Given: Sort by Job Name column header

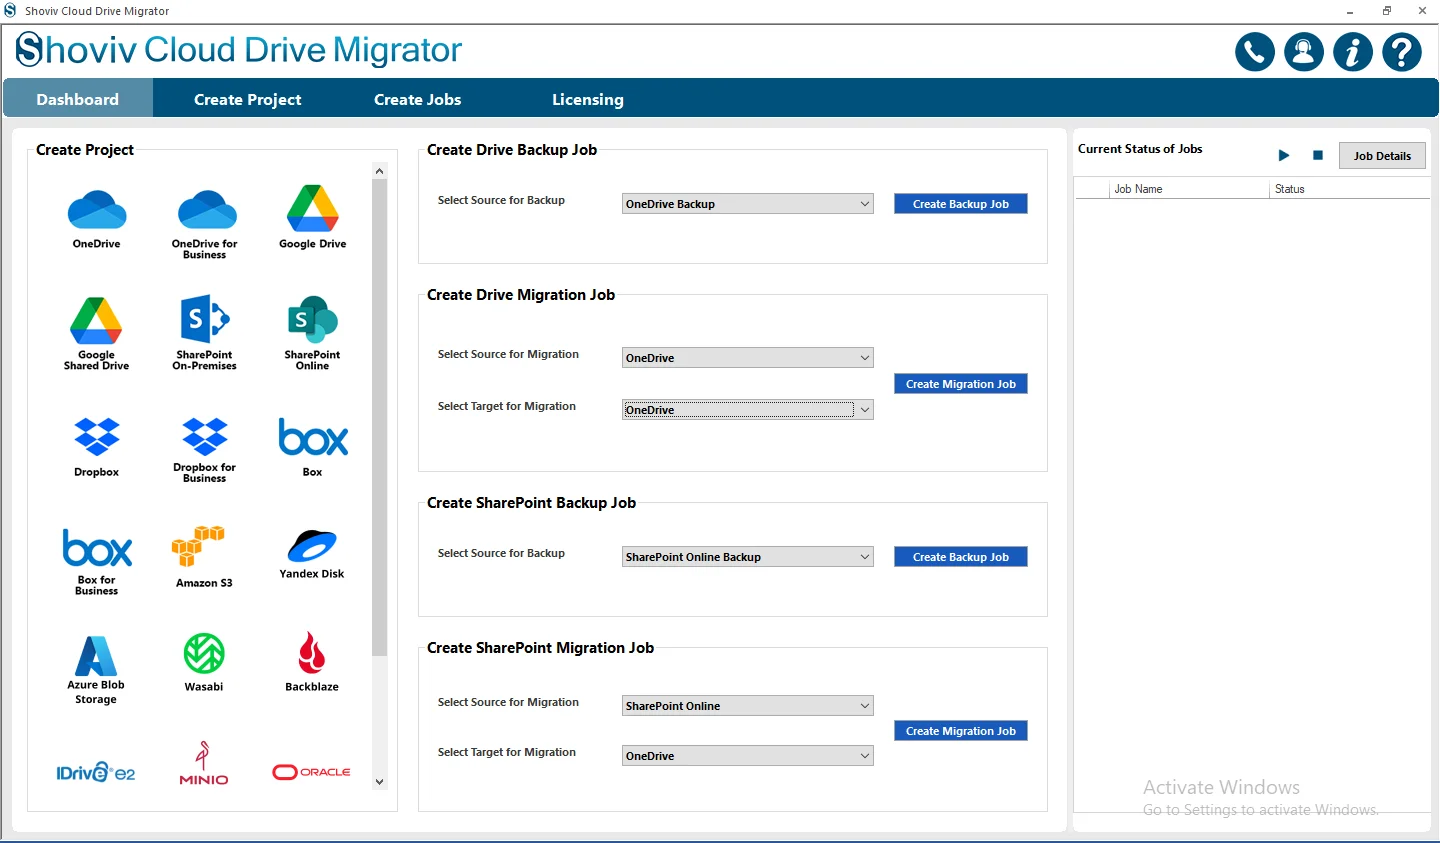Looking at the screenshot, I should click(x=1189, y=189).
